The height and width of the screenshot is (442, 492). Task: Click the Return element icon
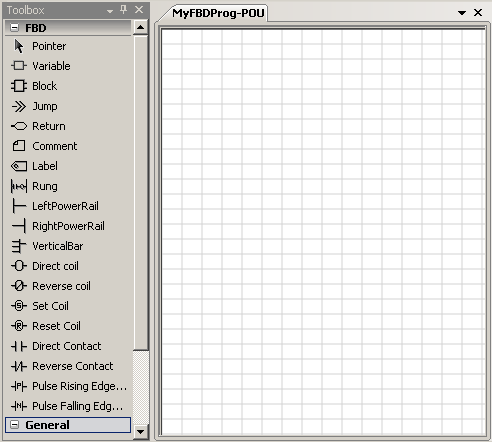(19, 126)
